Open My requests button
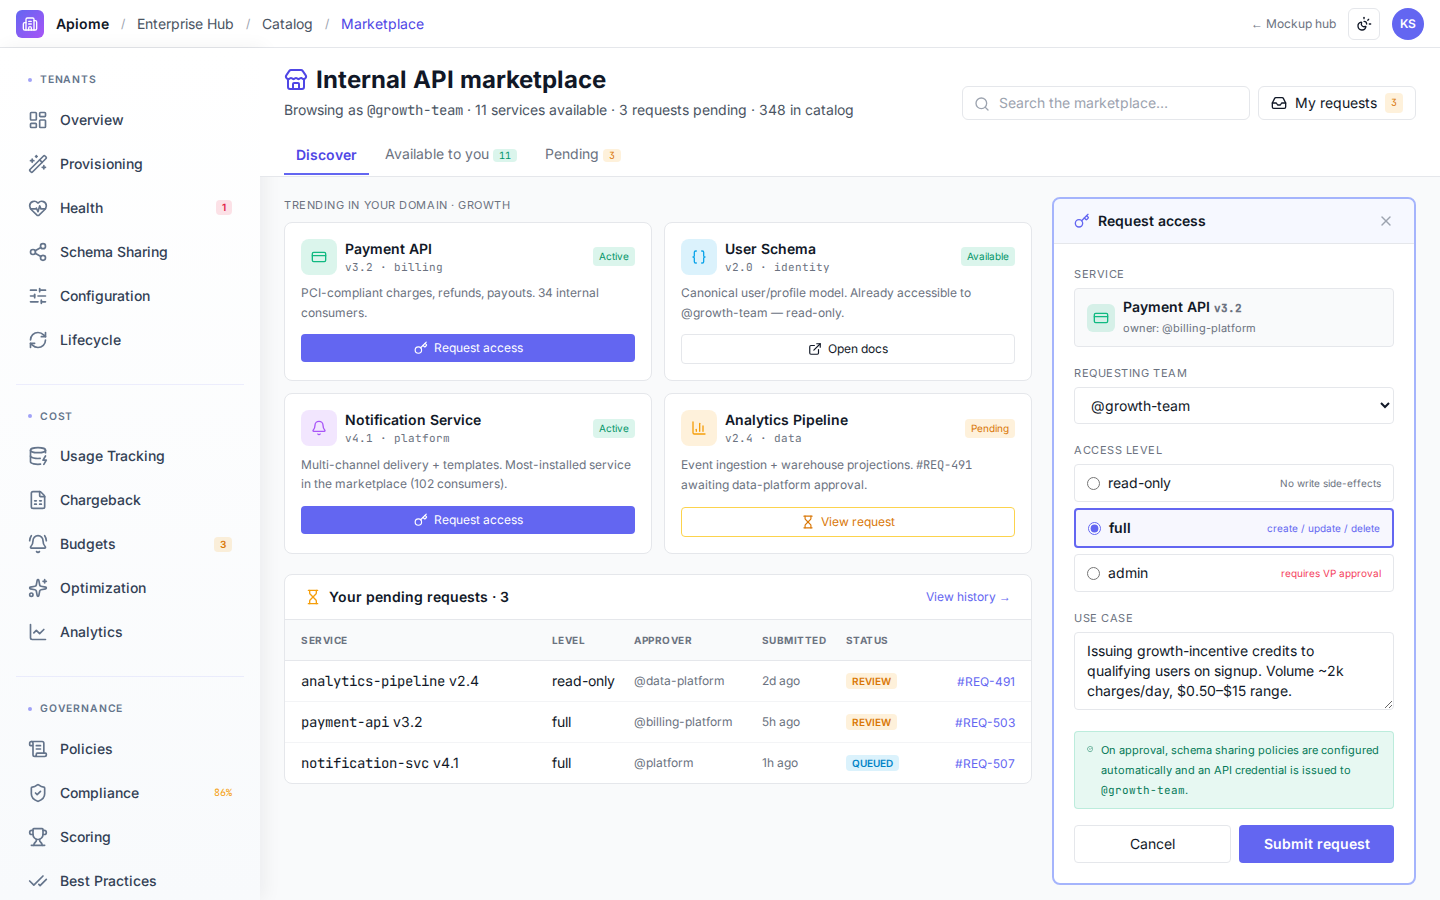Screen dimensions: 1440x900 pos(1336,103)
